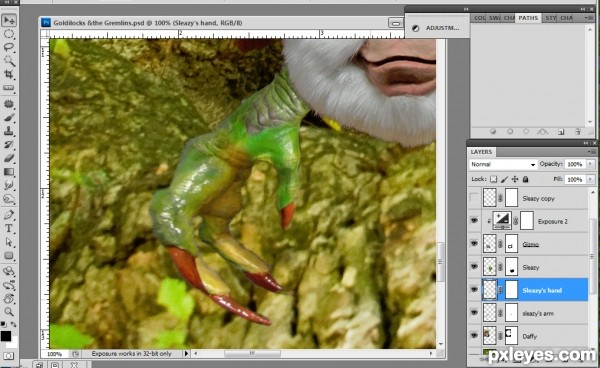
Task: Select the History Brush tool
Action: [x=9, y=144]
